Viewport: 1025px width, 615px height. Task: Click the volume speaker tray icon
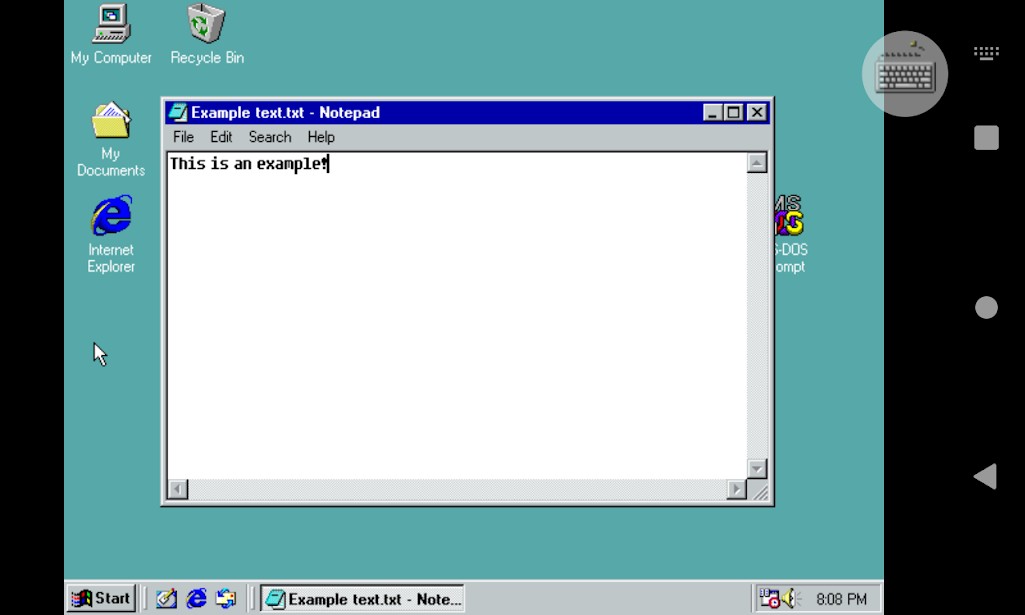[x=790, y=598]
